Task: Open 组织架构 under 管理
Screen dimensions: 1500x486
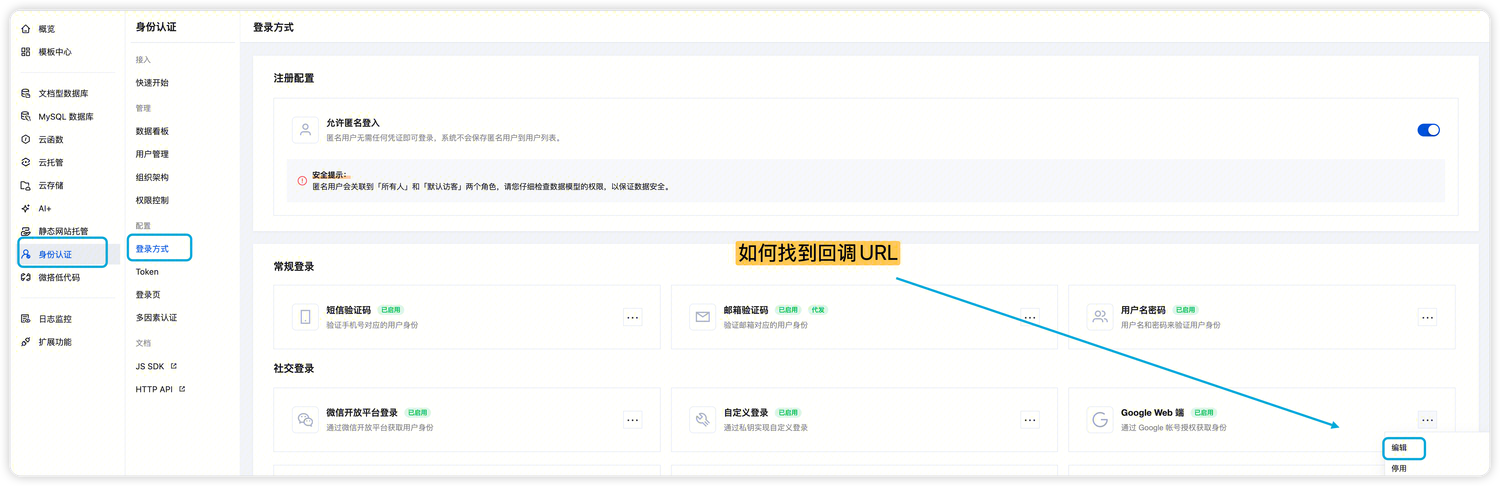Action: [x=152, y=177]
